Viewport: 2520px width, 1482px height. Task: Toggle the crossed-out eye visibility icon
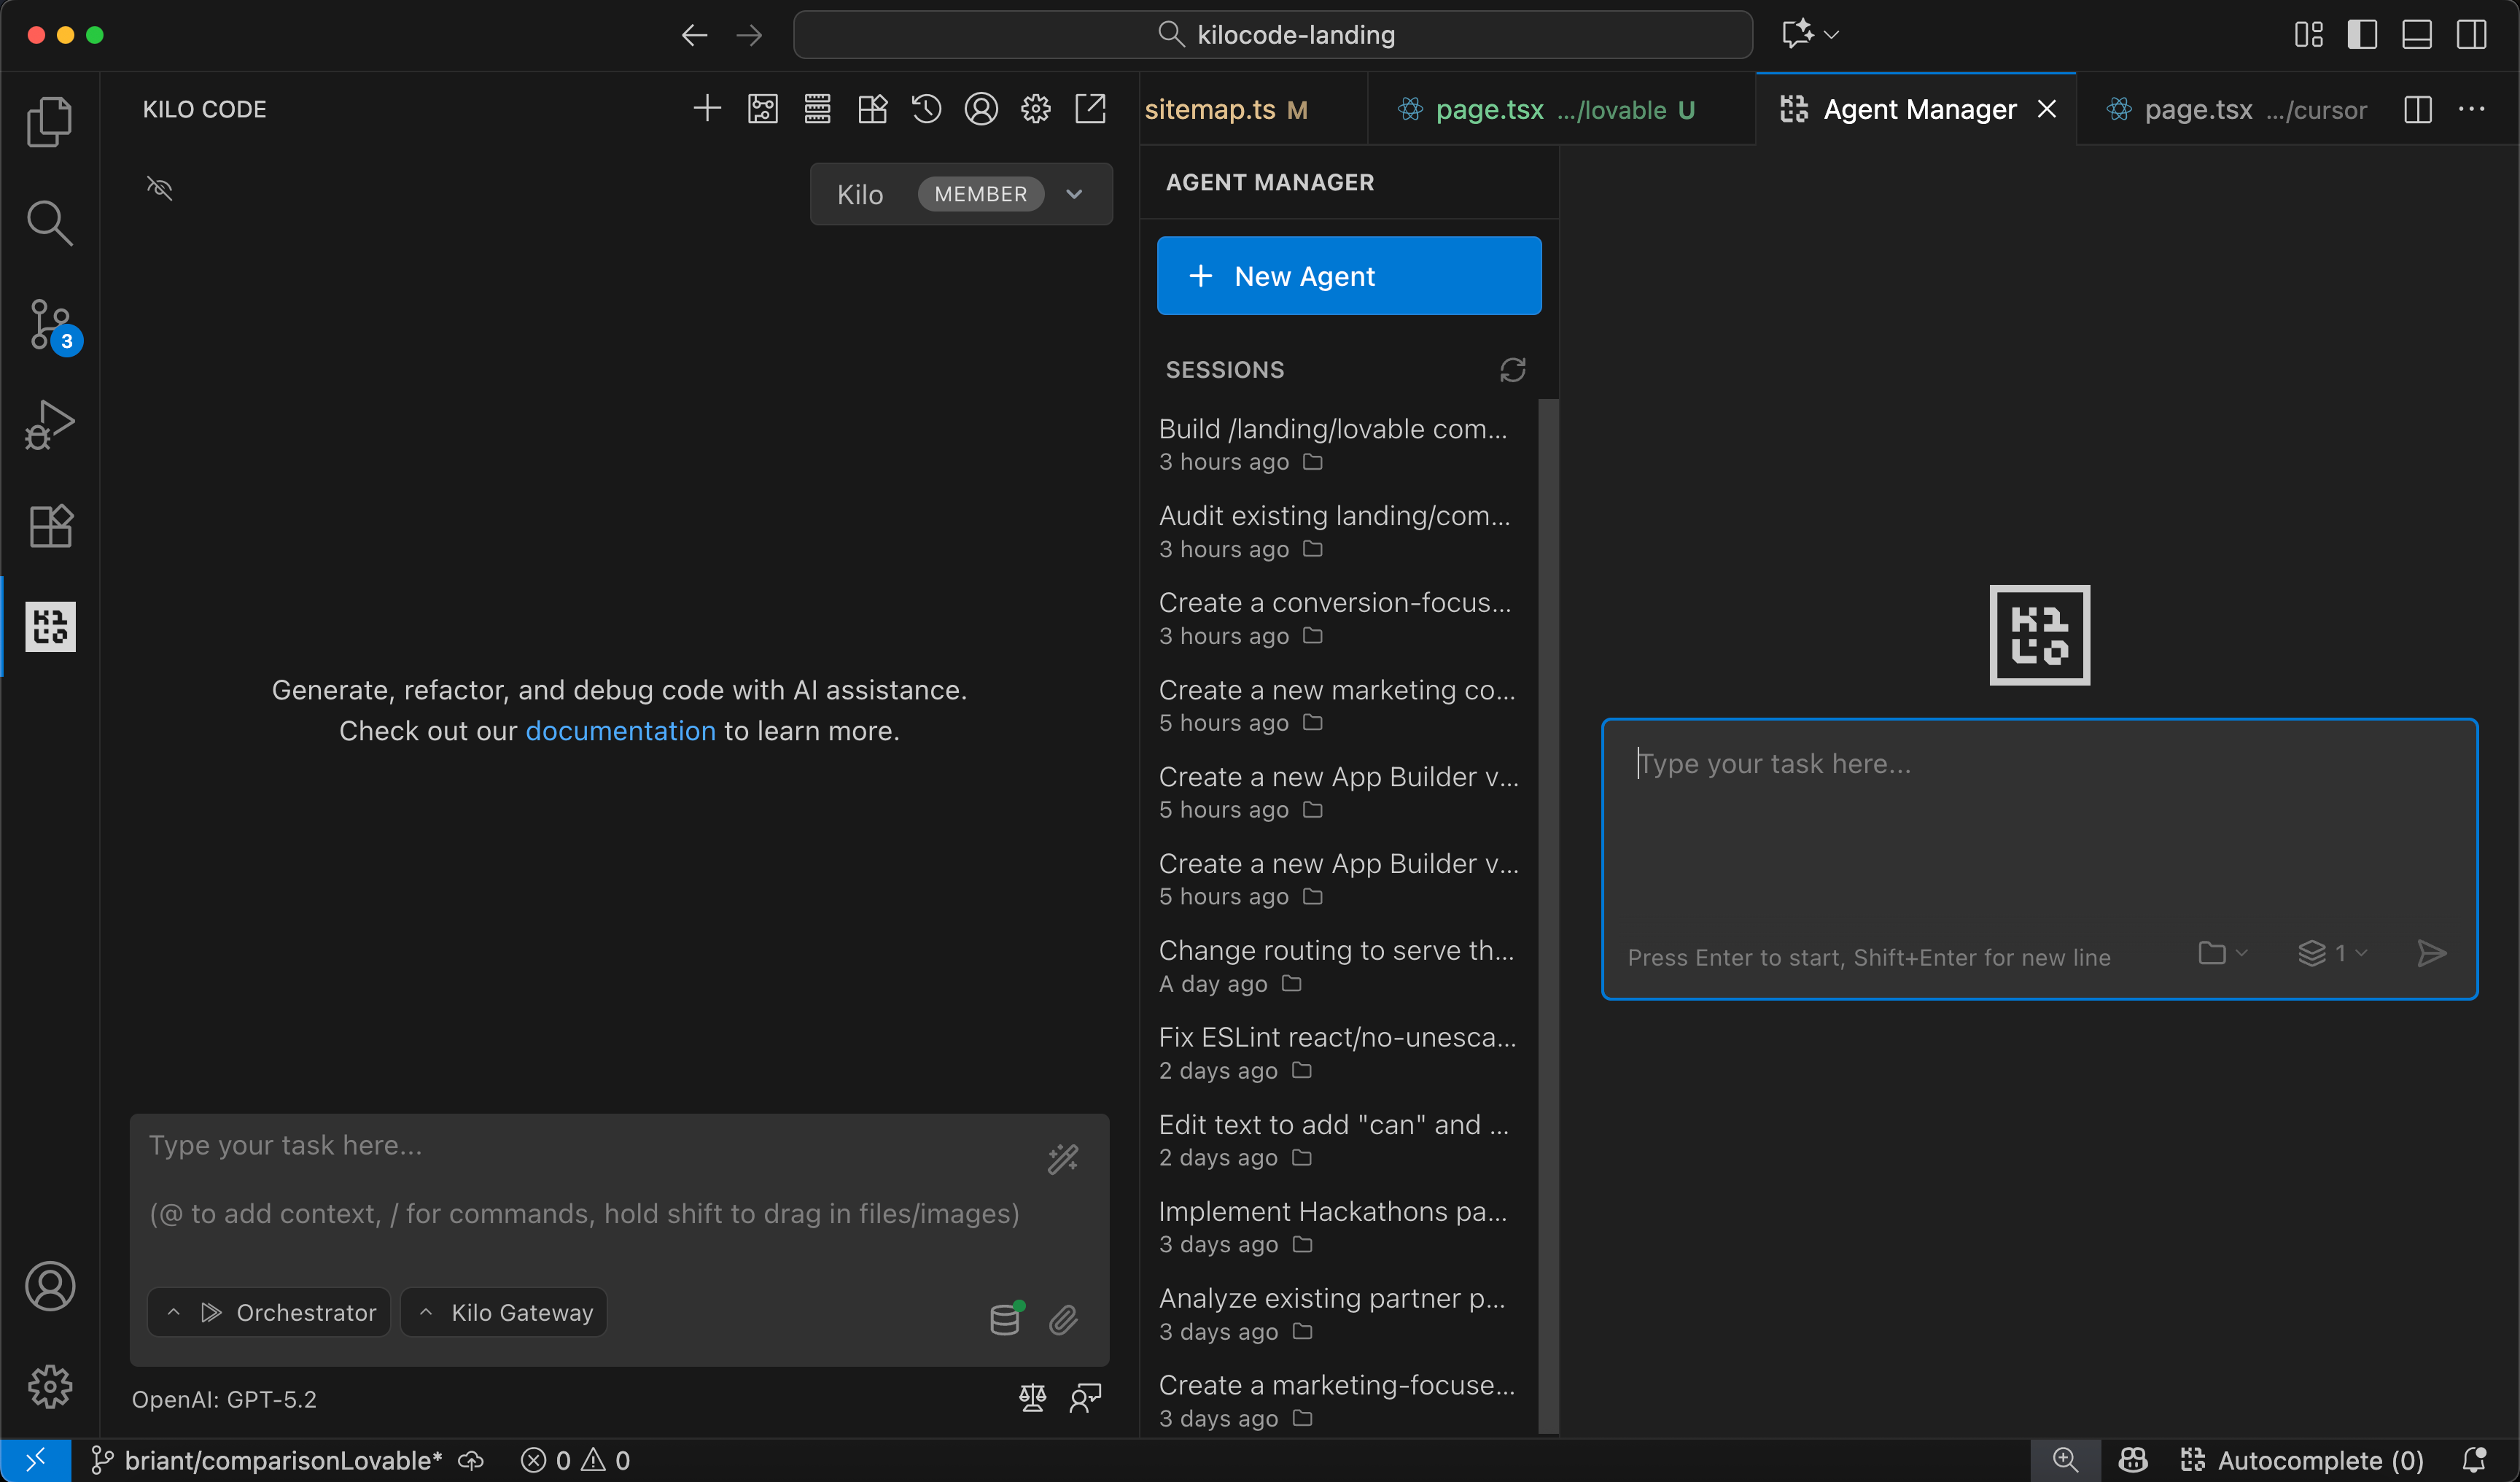pyautogui.click(x=160, y=188)
